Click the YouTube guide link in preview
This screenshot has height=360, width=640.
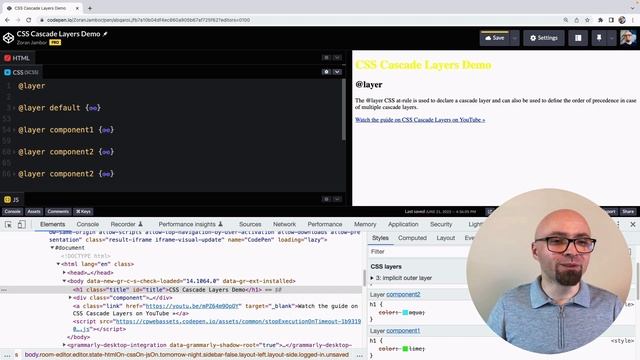point(420,120)
